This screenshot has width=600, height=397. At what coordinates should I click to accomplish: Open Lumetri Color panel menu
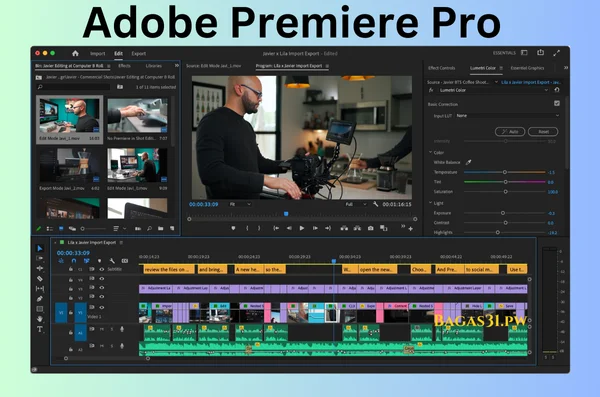(x=501, y=68)
